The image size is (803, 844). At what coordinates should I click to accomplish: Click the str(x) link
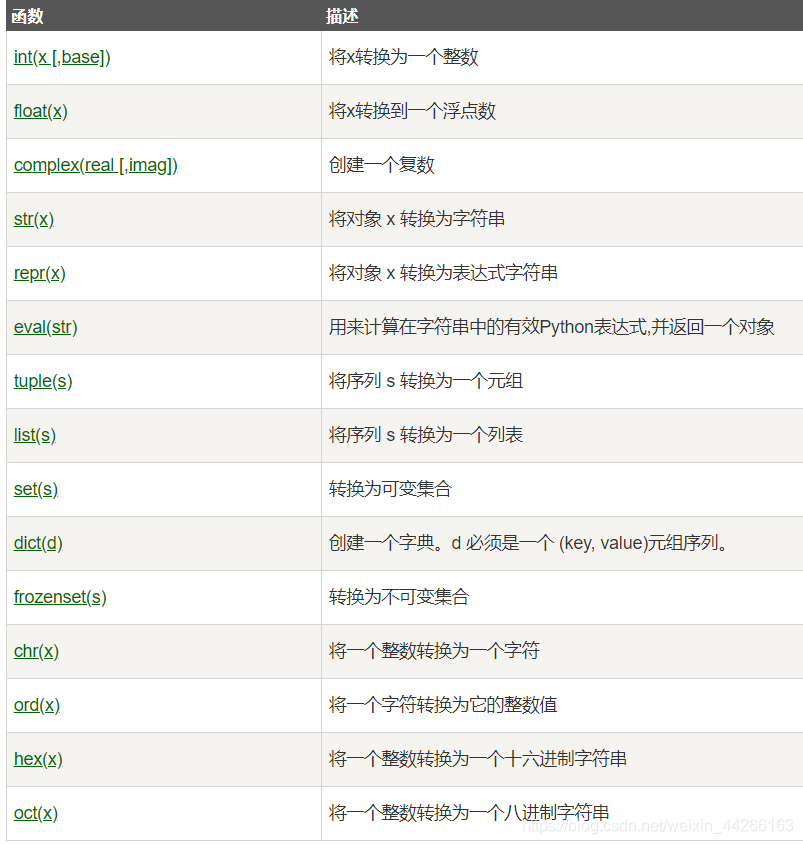coord(34,219)
